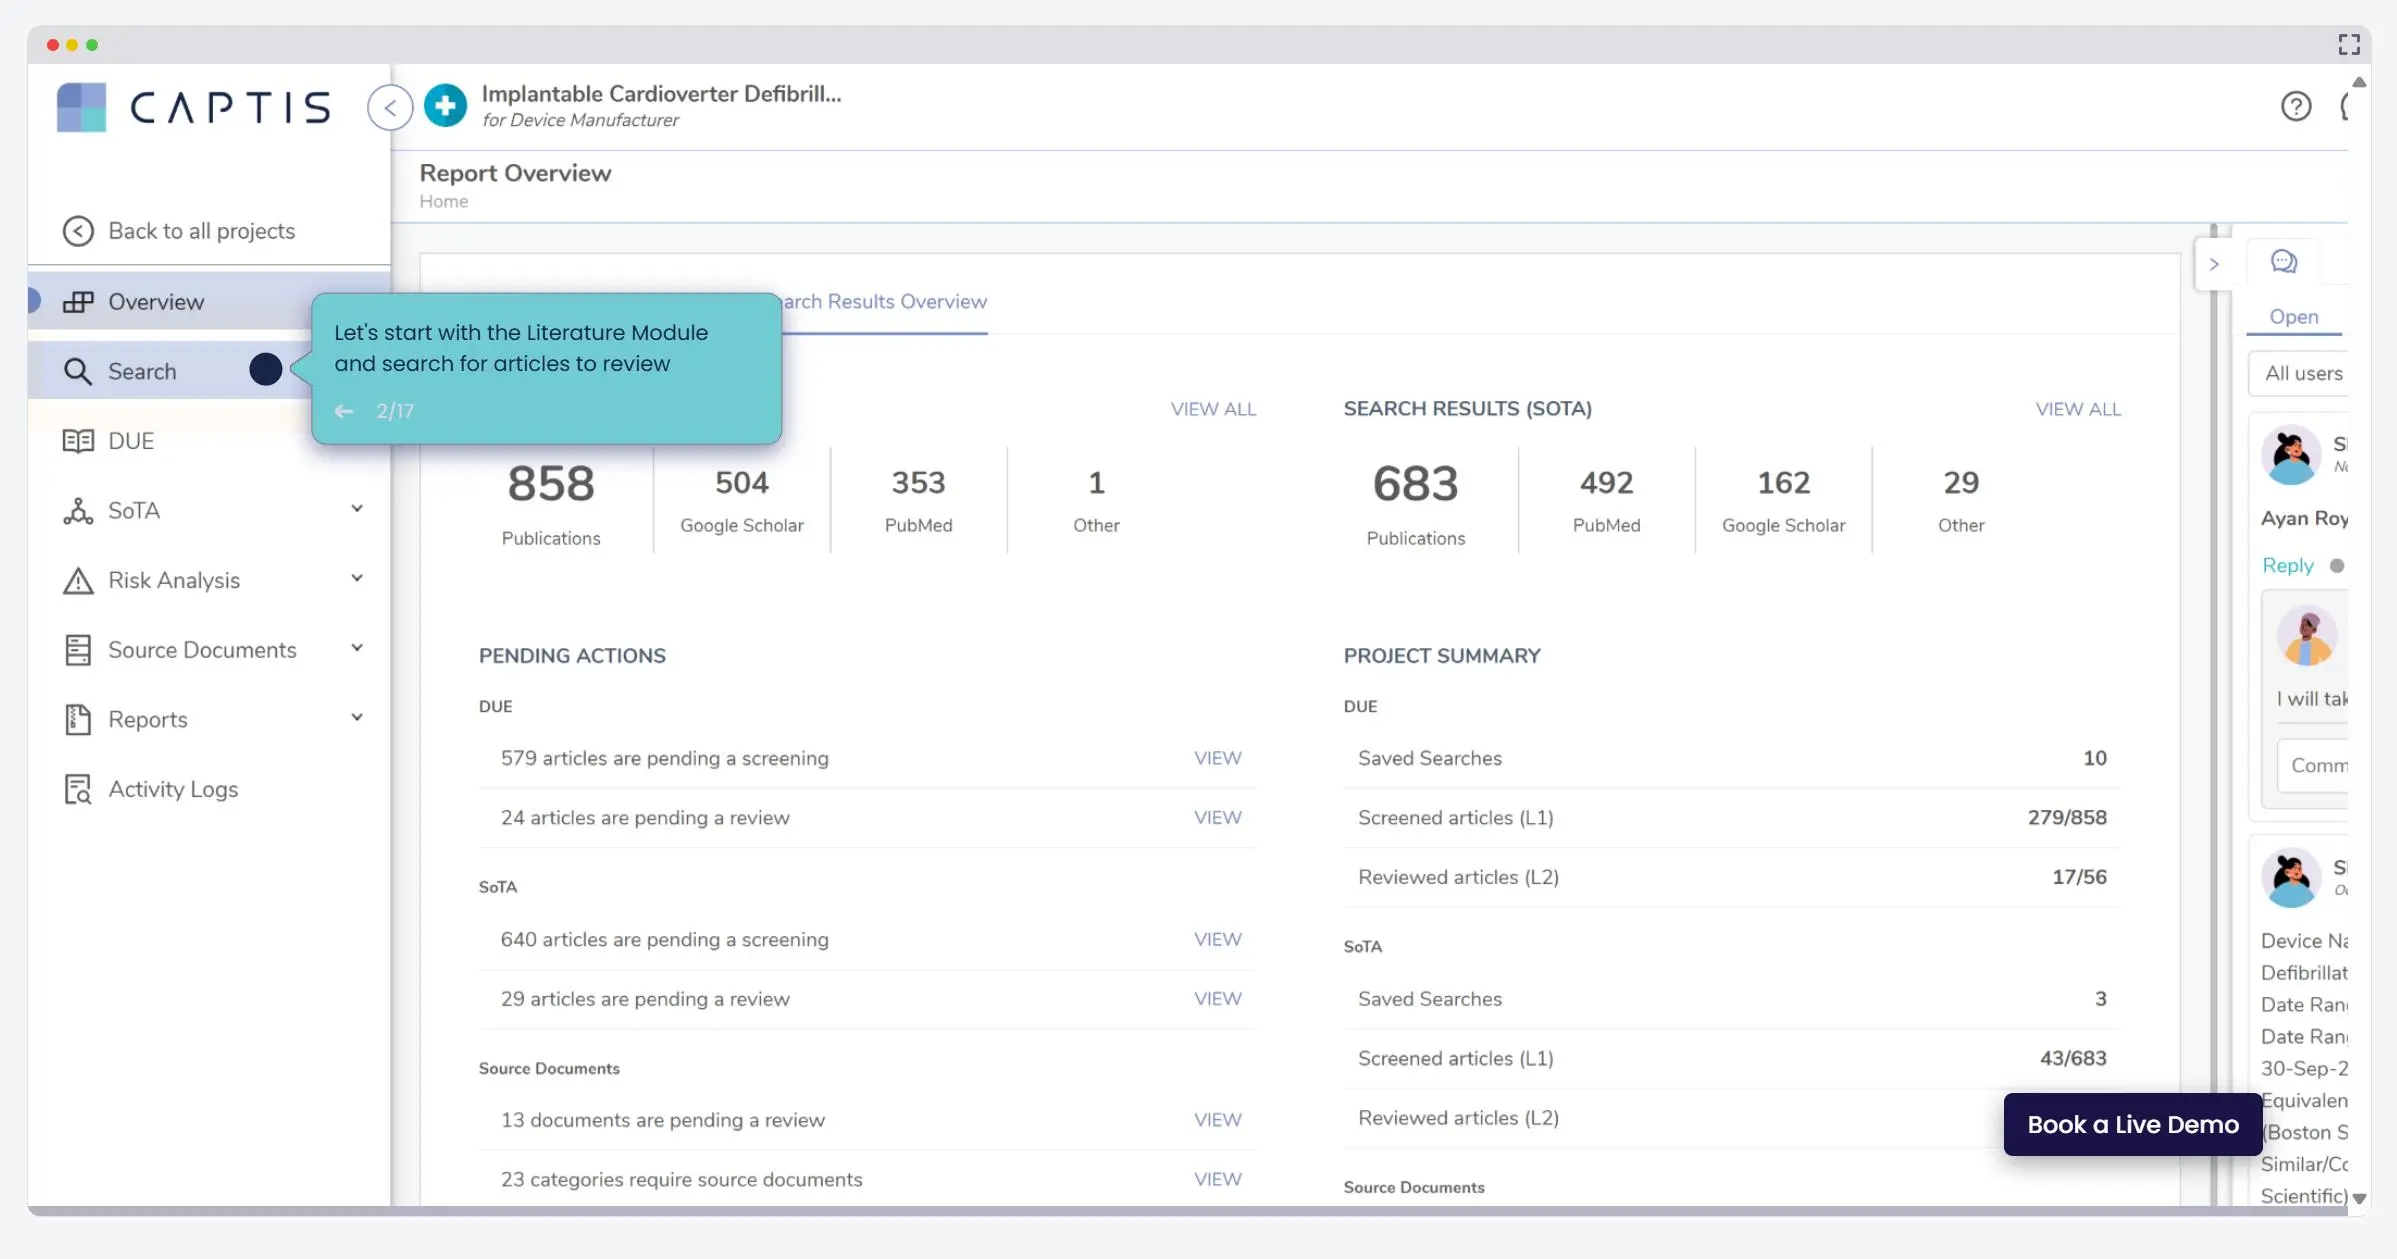2397x1259 pixels.
Task: Click the Book a Live Demo button
Action: pyautogui.click(x=2132, y=1124)
